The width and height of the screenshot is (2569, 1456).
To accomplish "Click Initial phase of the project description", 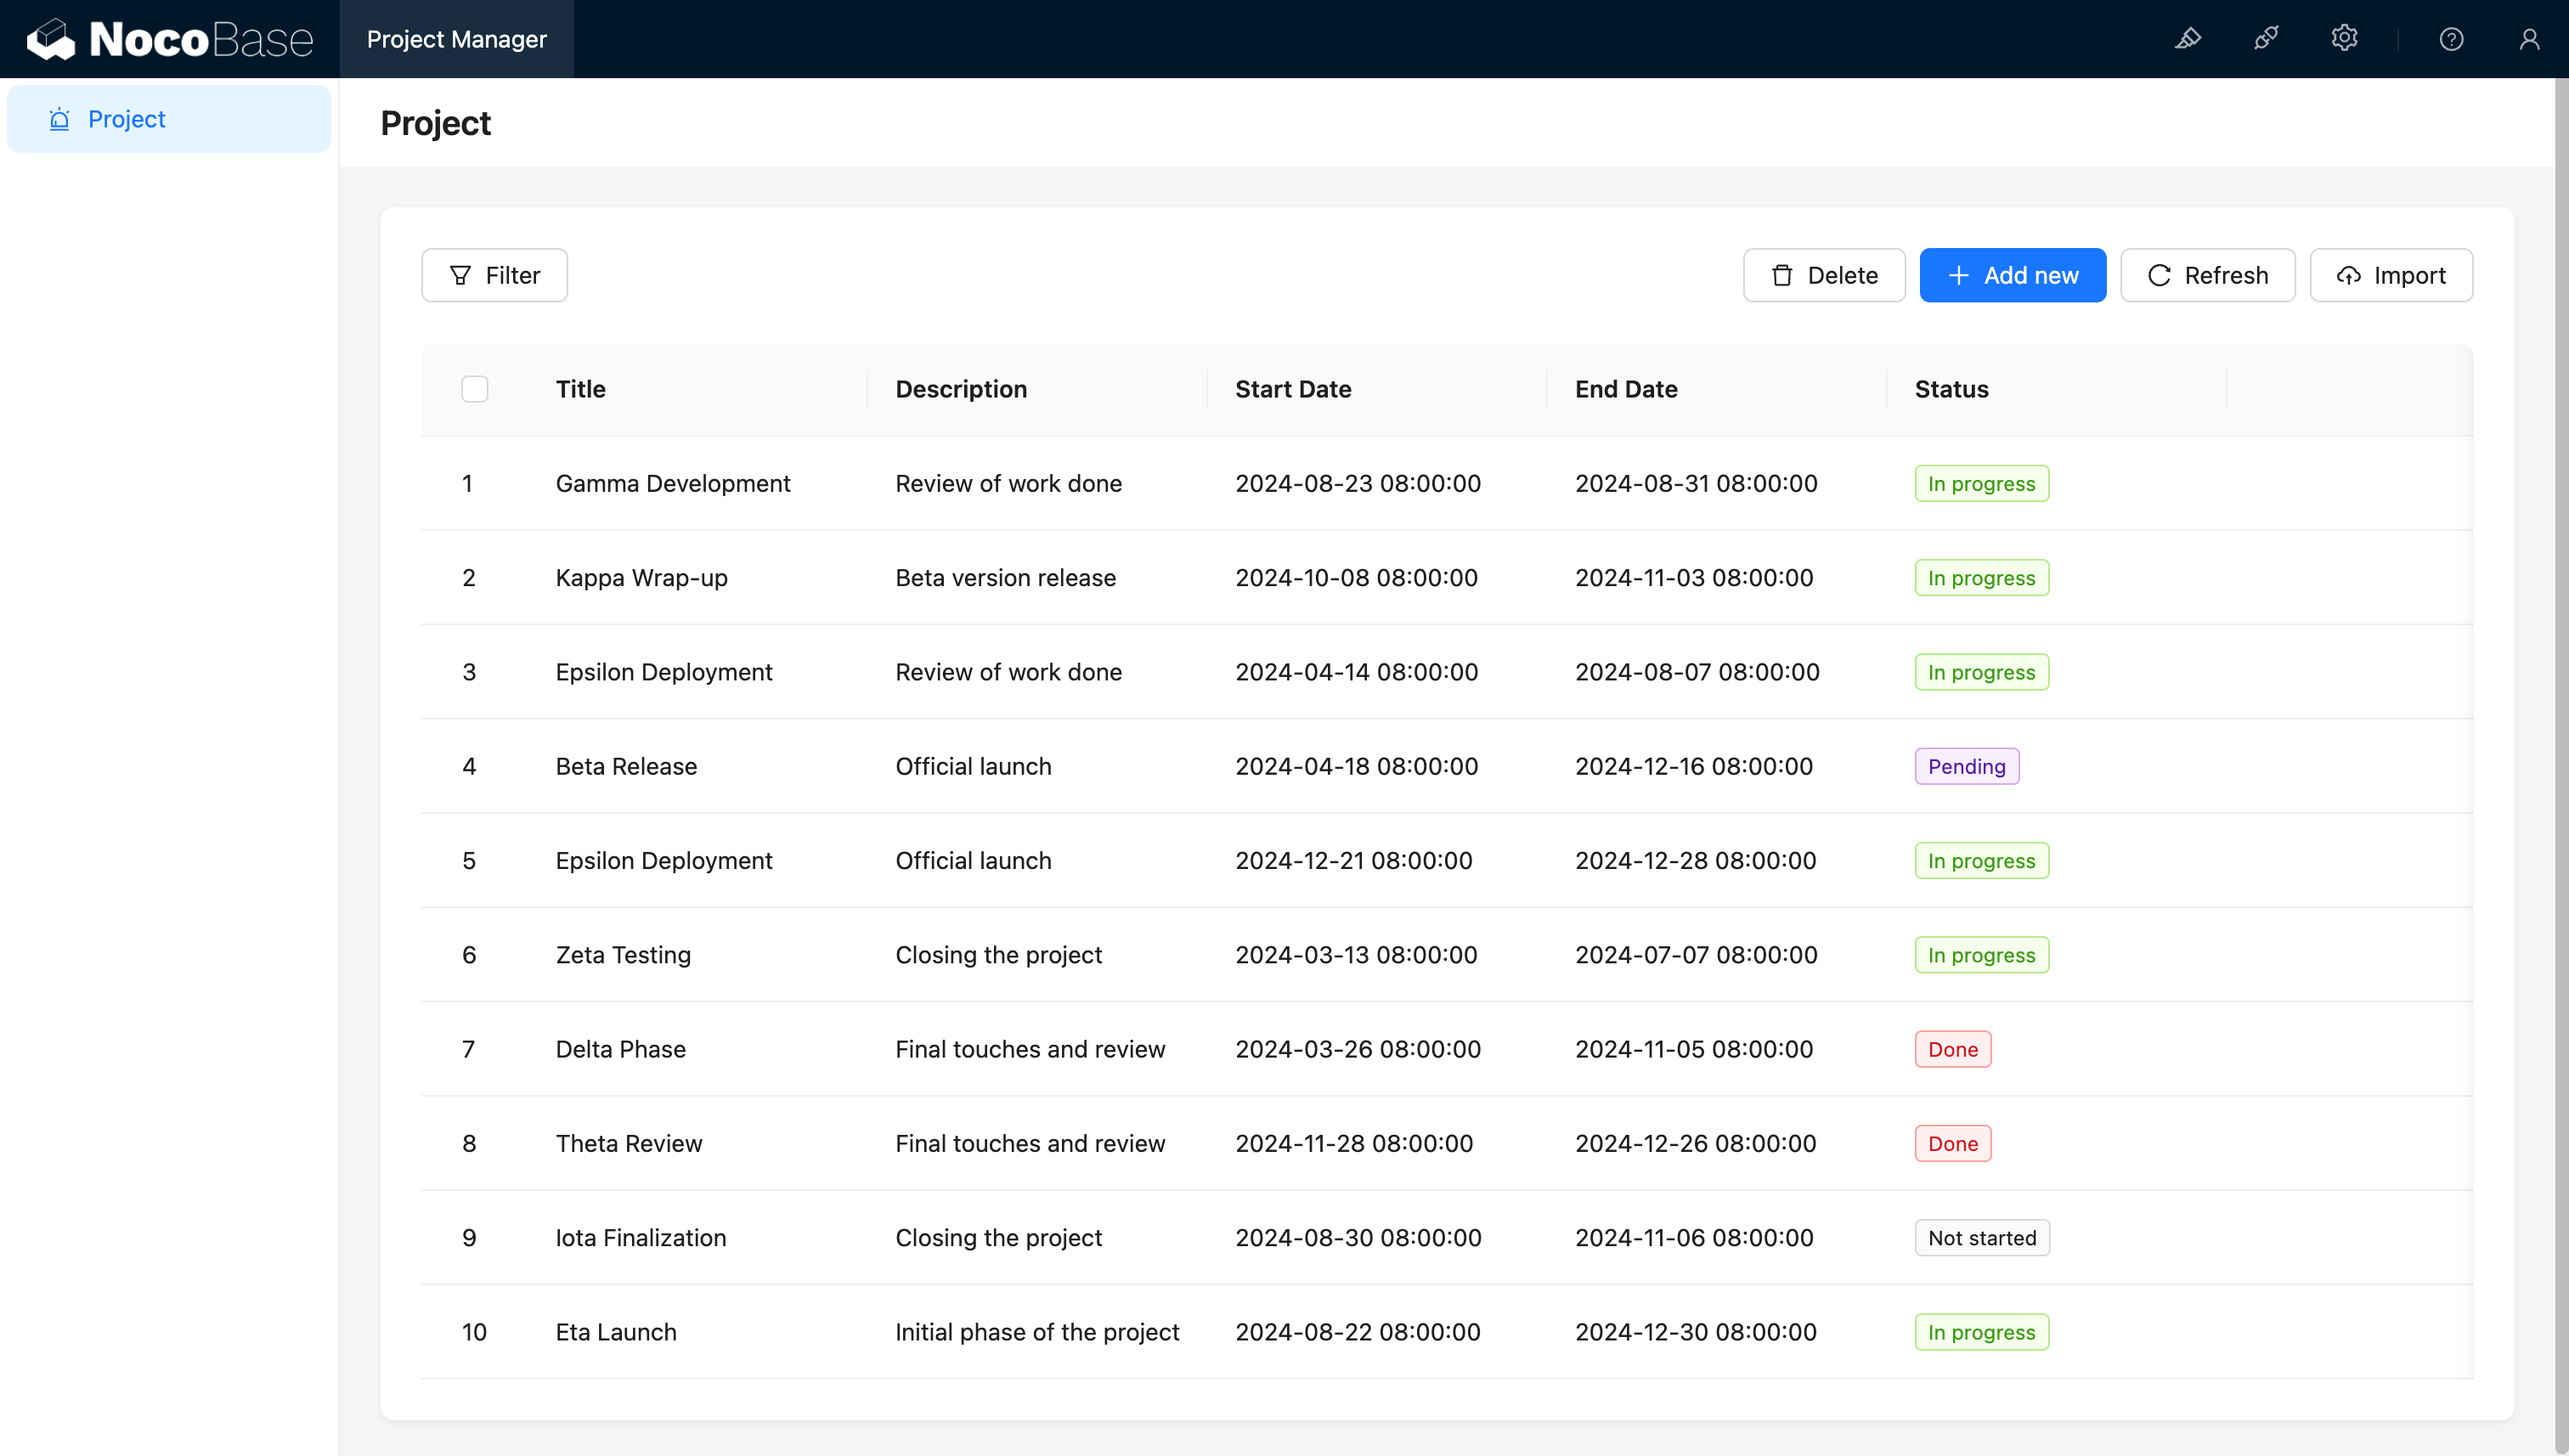I will 1037,1332.
